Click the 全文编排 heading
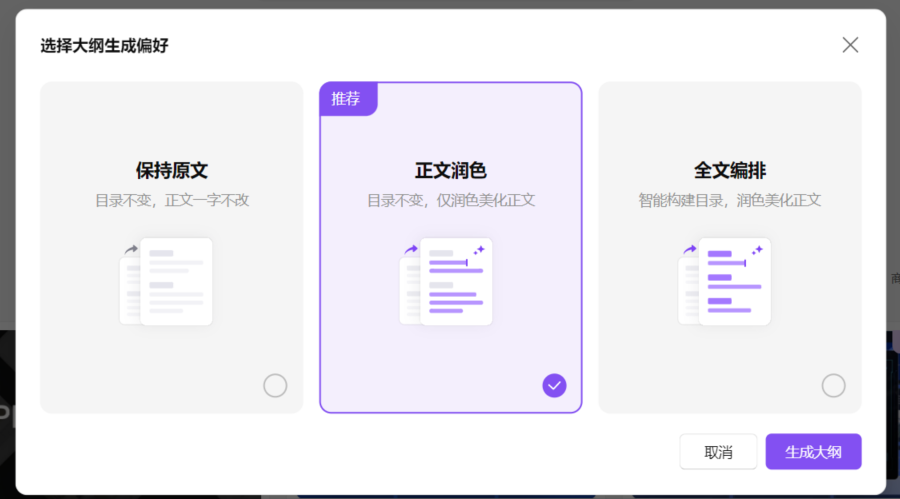 coord(730,171)
